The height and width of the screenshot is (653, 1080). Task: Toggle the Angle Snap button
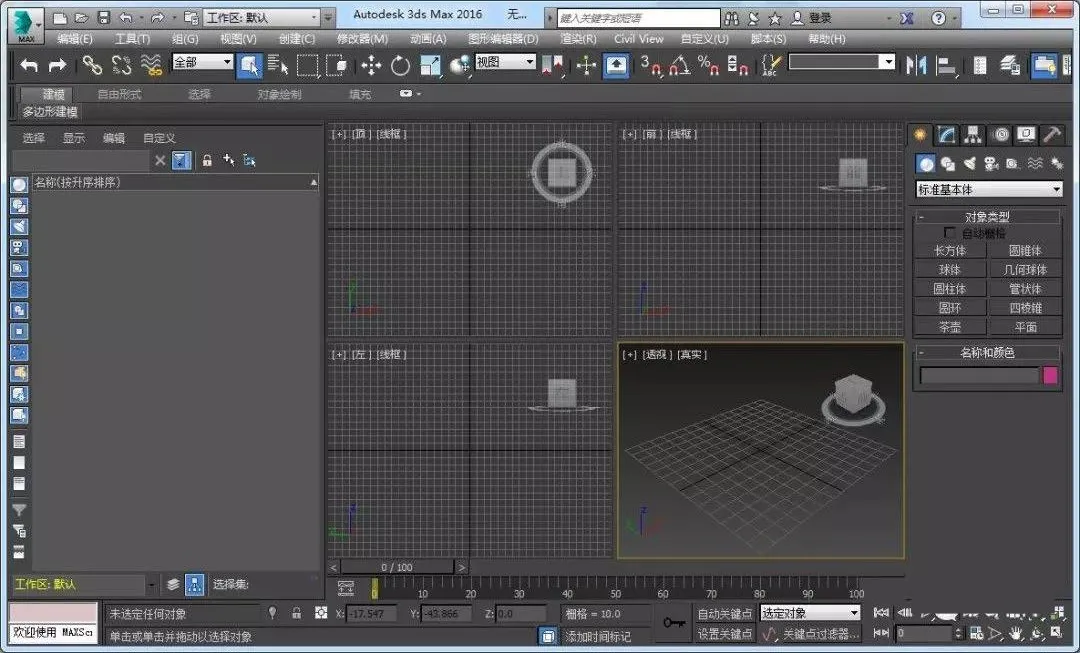[x=679, y=65]
